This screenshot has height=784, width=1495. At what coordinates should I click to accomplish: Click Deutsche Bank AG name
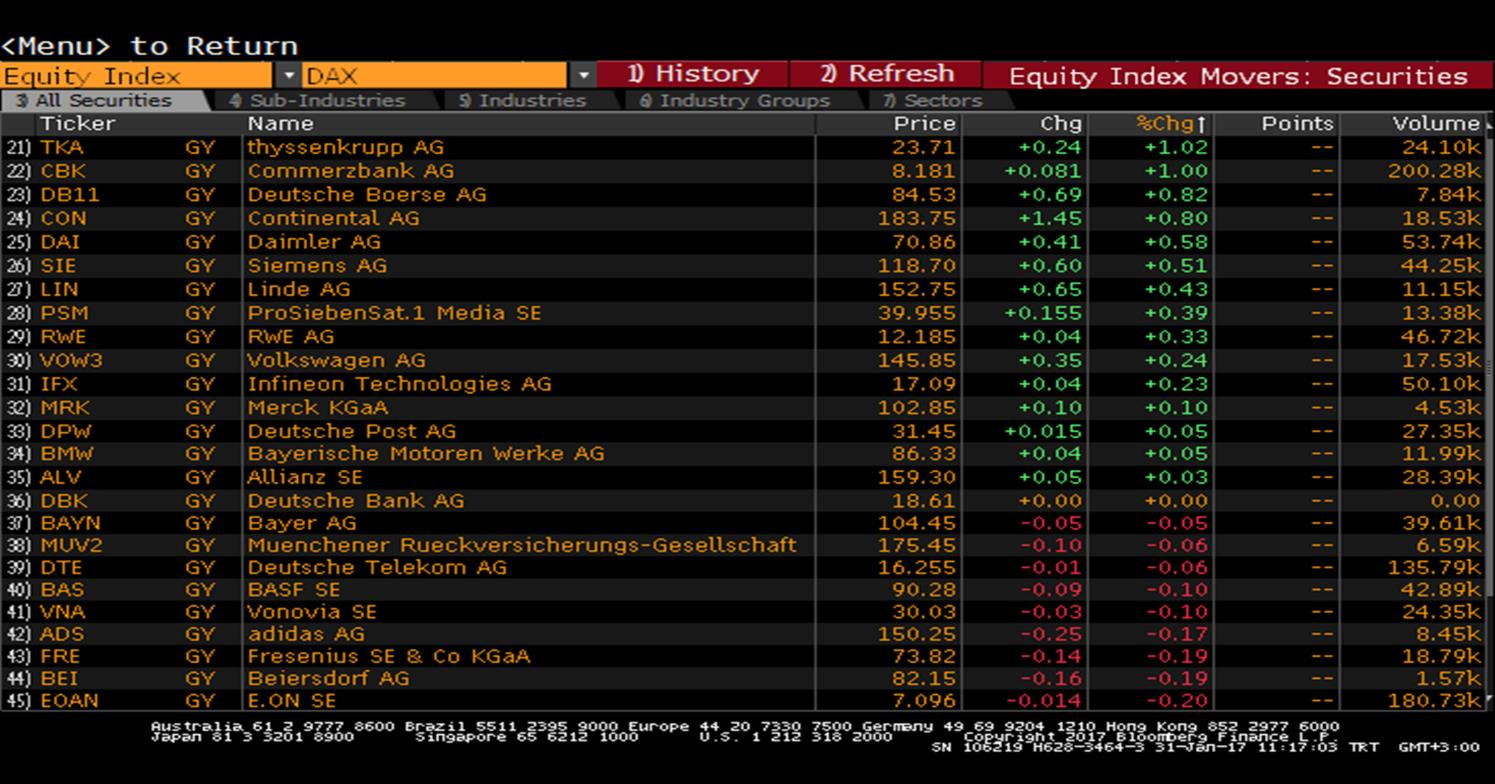coord(355,501)
